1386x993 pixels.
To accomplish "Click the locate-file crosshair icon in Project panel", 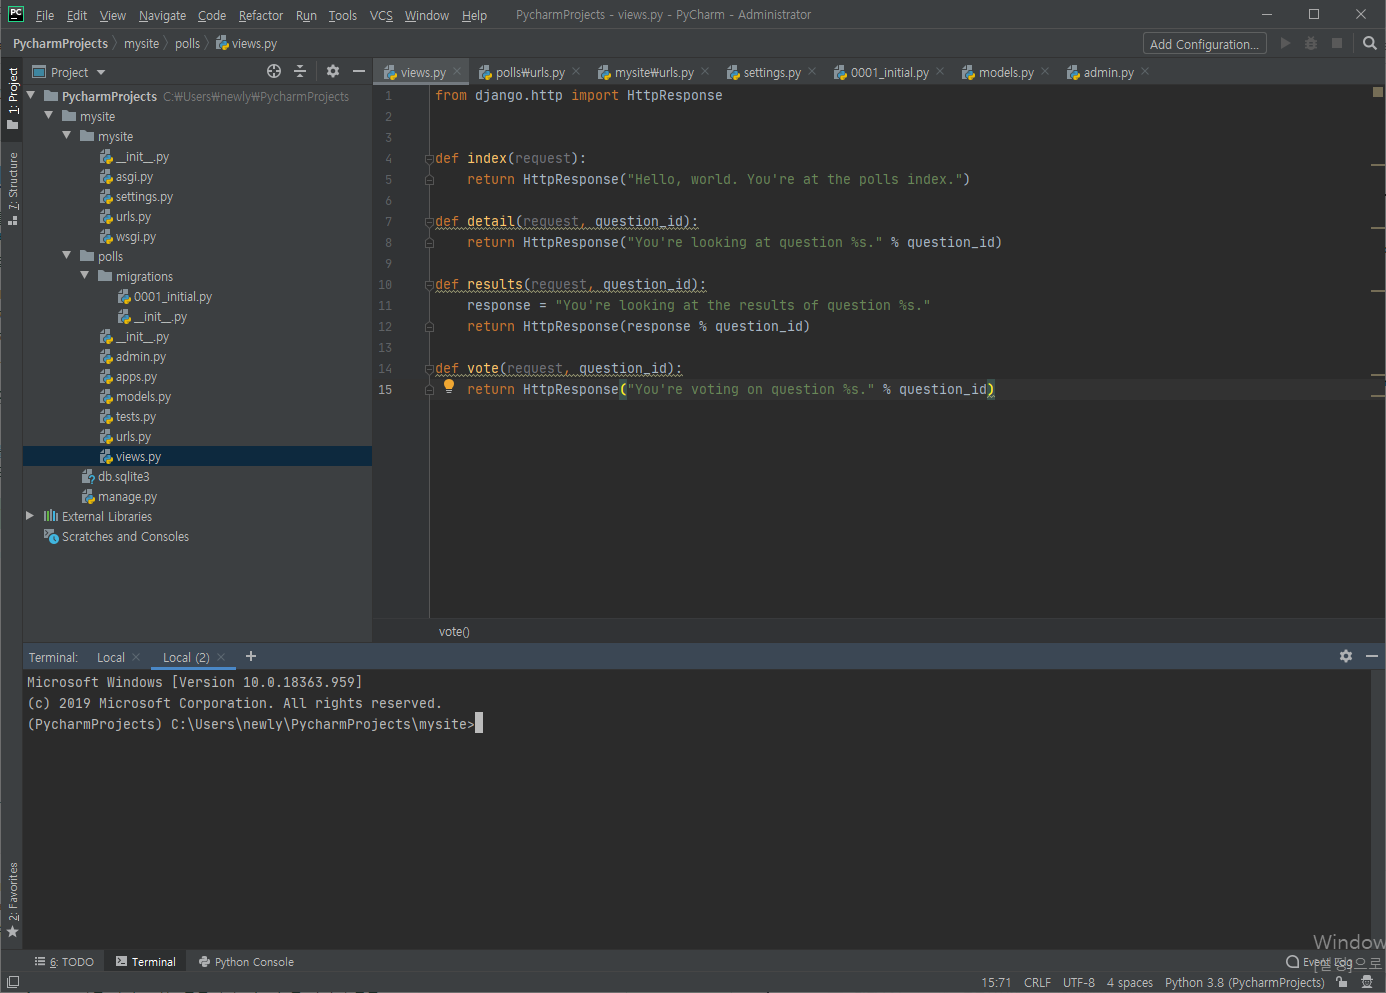I will tap(274, 71).
